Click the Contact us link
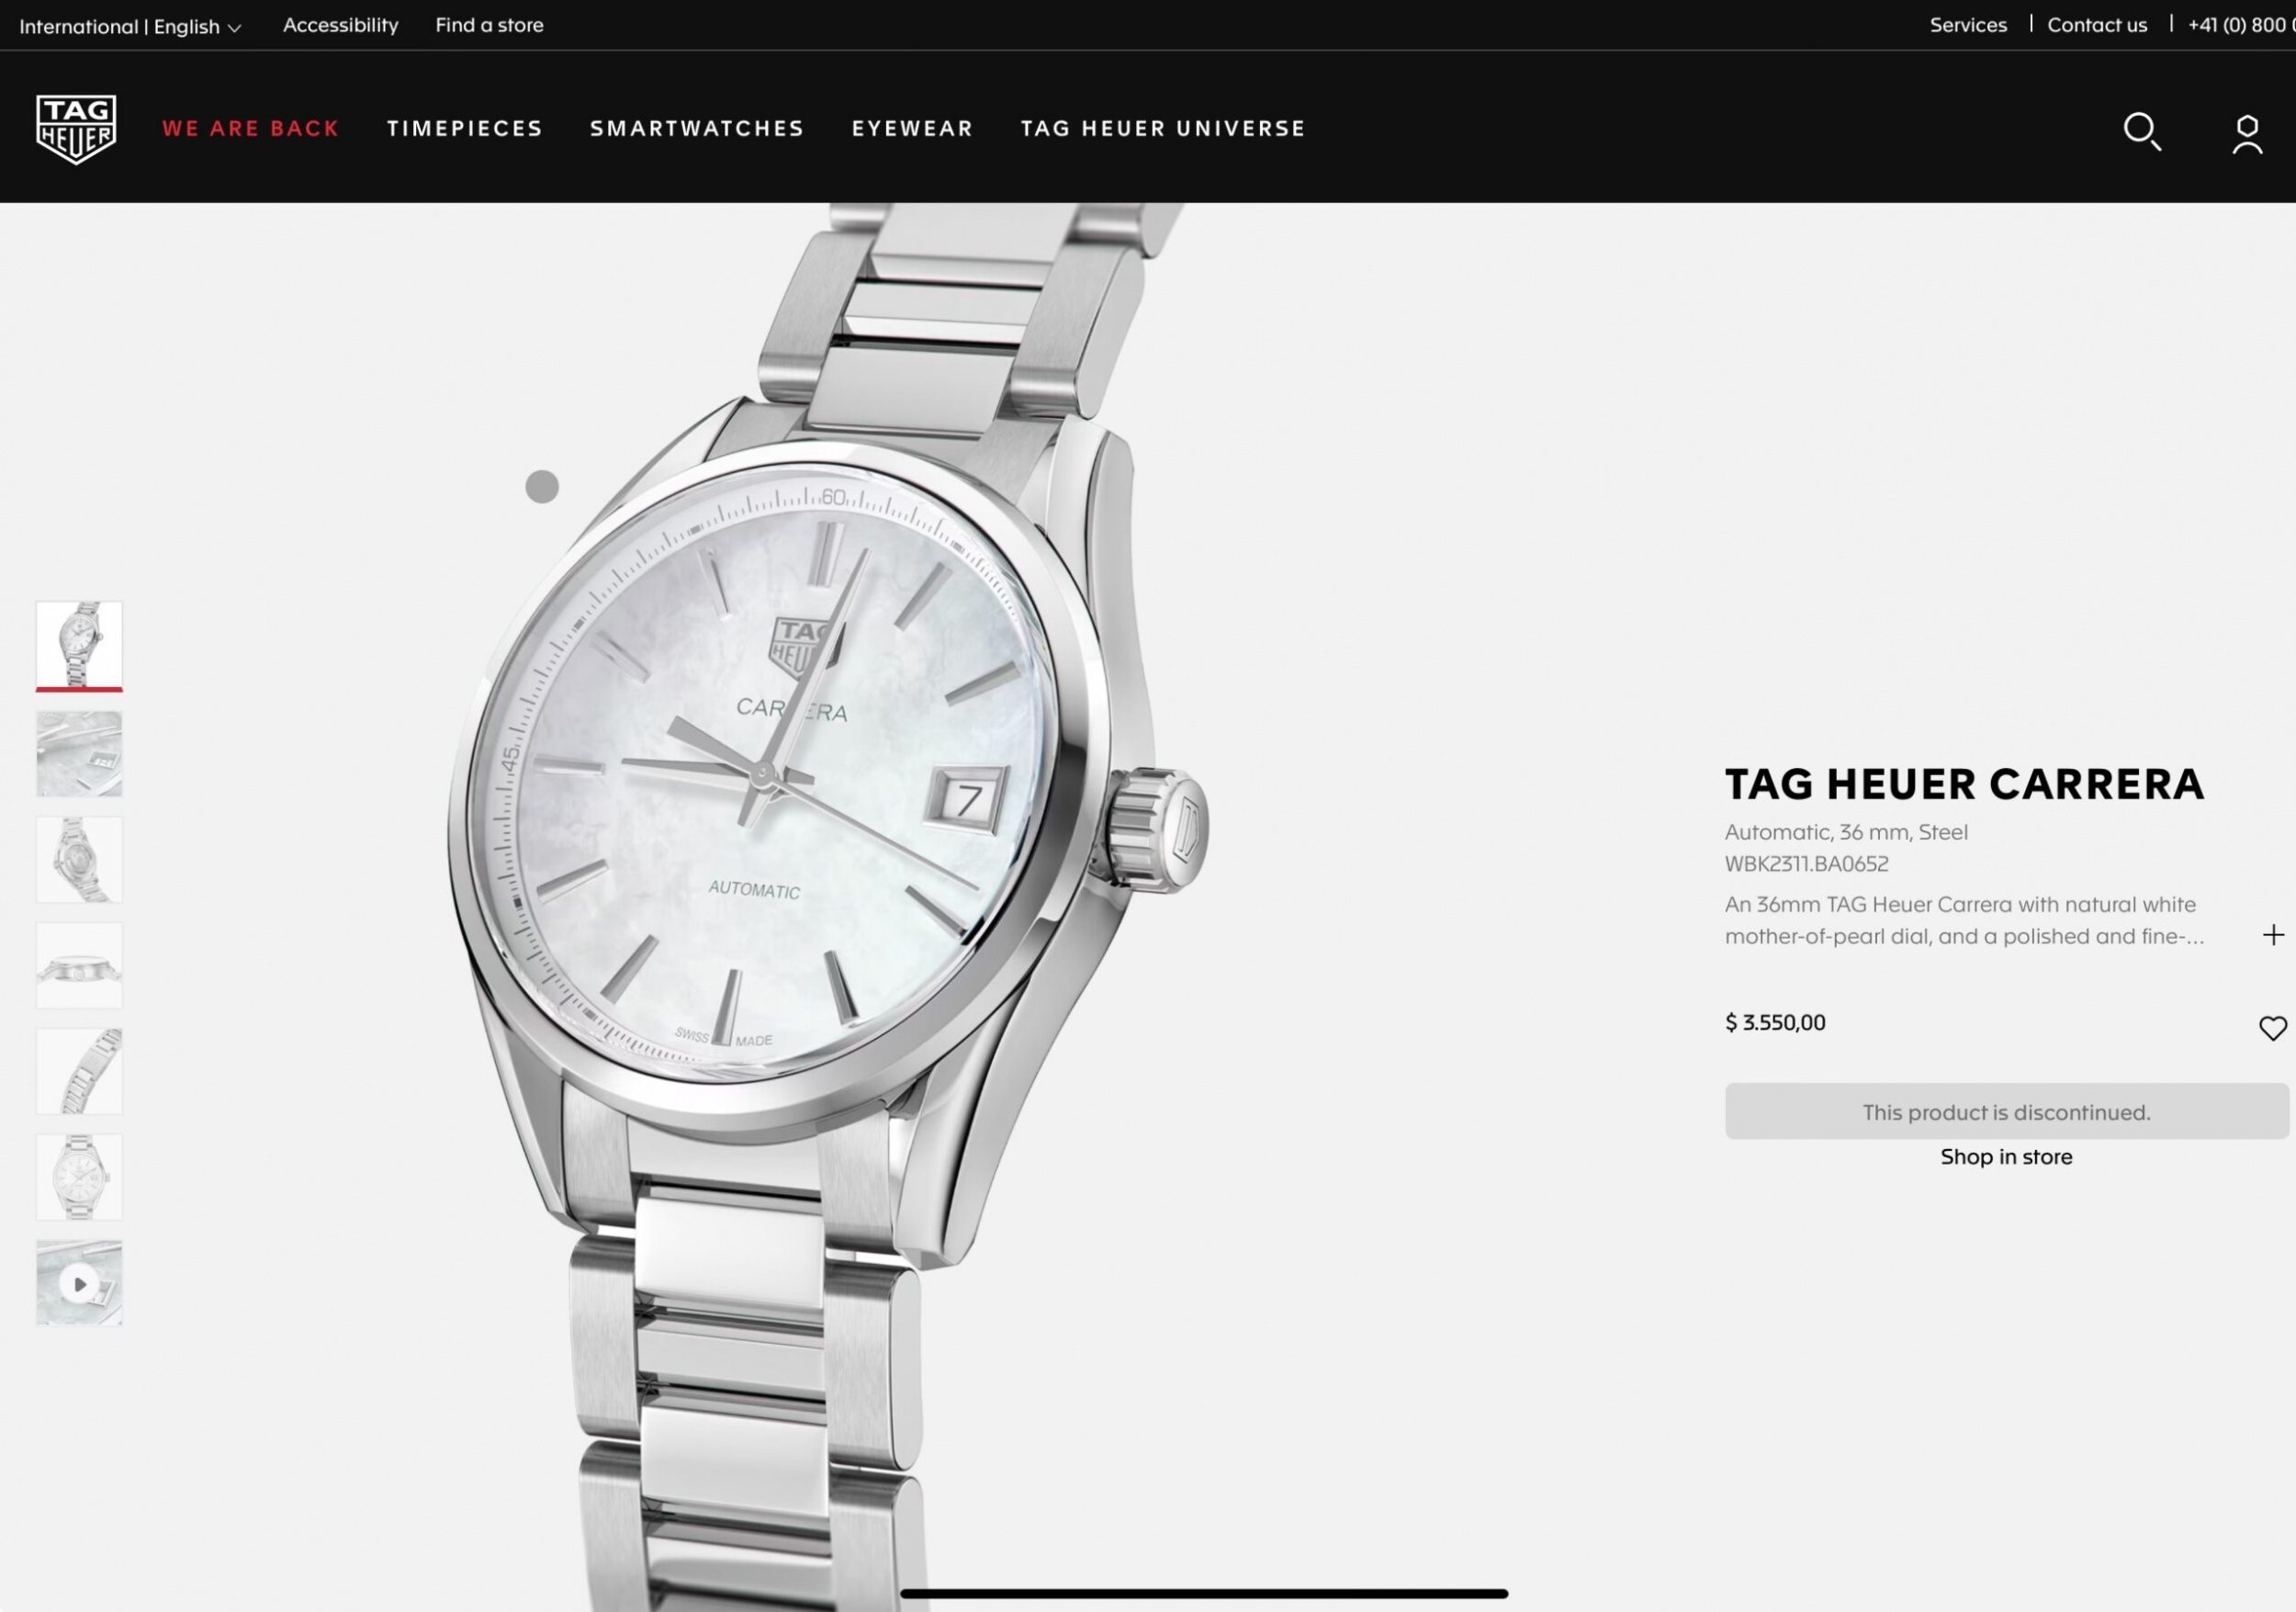The width and height of the screenshot is (2296, 1612). pyautogui.click(x=2097, y=25)
